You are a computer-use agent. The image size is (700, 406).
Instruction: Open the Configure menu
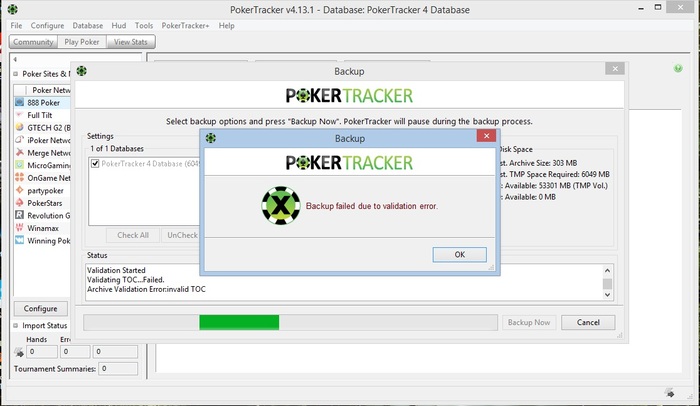coord(47,25)
